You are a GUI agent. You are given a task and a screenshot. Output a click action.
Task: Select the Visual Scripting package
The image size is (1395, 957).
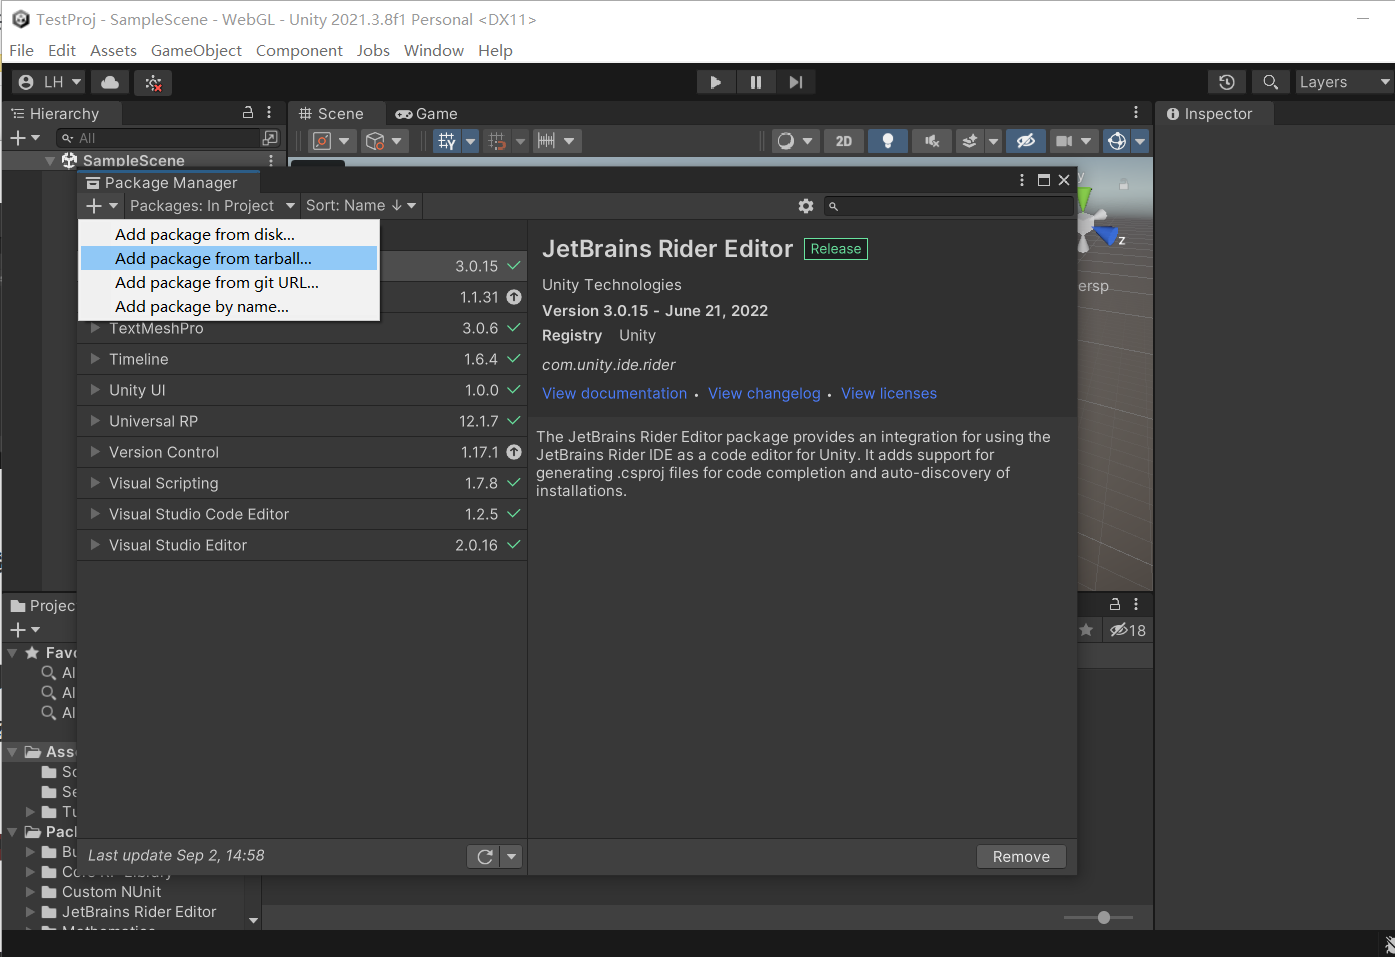pos(302,483)
